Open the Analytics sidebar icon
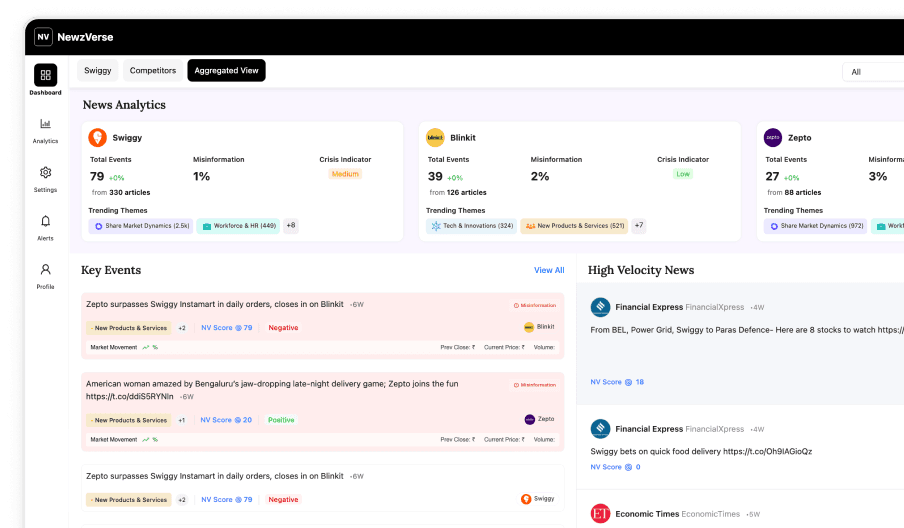 click(46, 124)
